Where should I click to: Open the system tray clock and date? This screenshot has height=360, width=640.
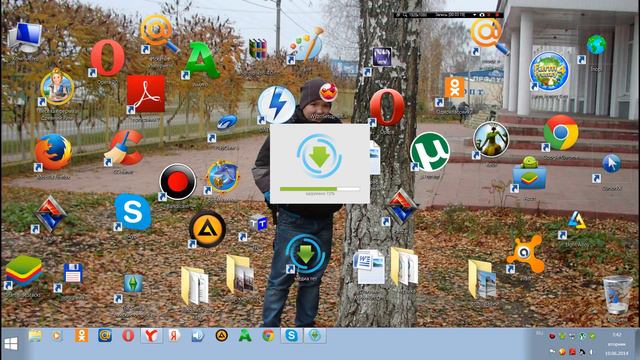(x=617, y=344)
